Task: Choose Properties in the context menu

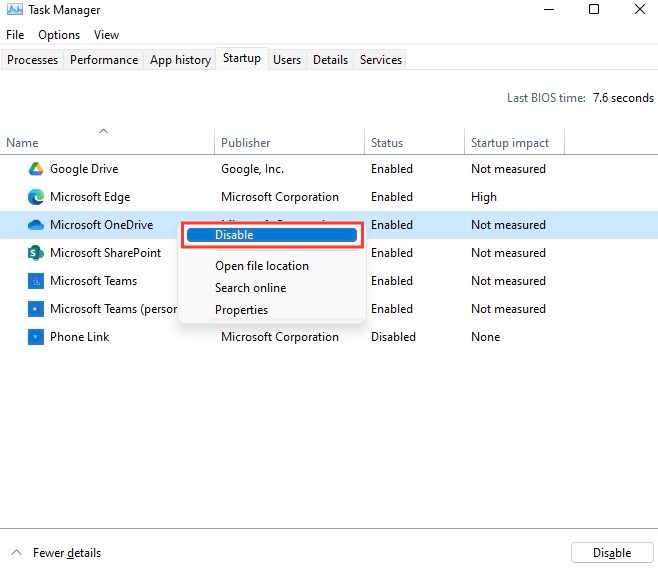Action: pos(241,310)
